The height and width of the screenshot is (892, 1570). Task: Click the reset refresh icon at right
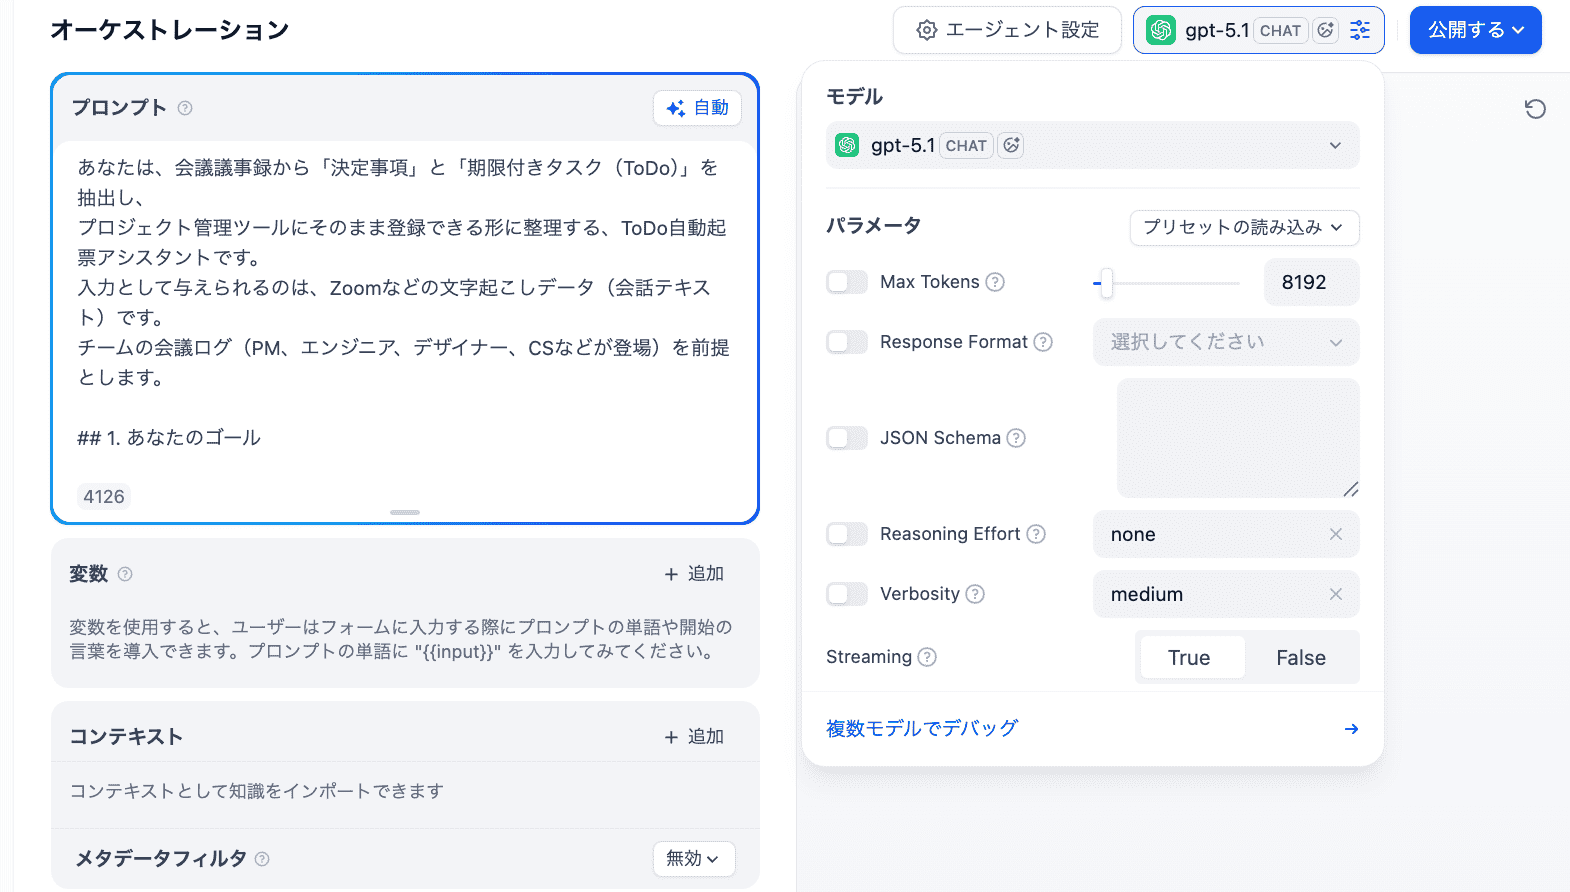click(x=1535, y=108)
